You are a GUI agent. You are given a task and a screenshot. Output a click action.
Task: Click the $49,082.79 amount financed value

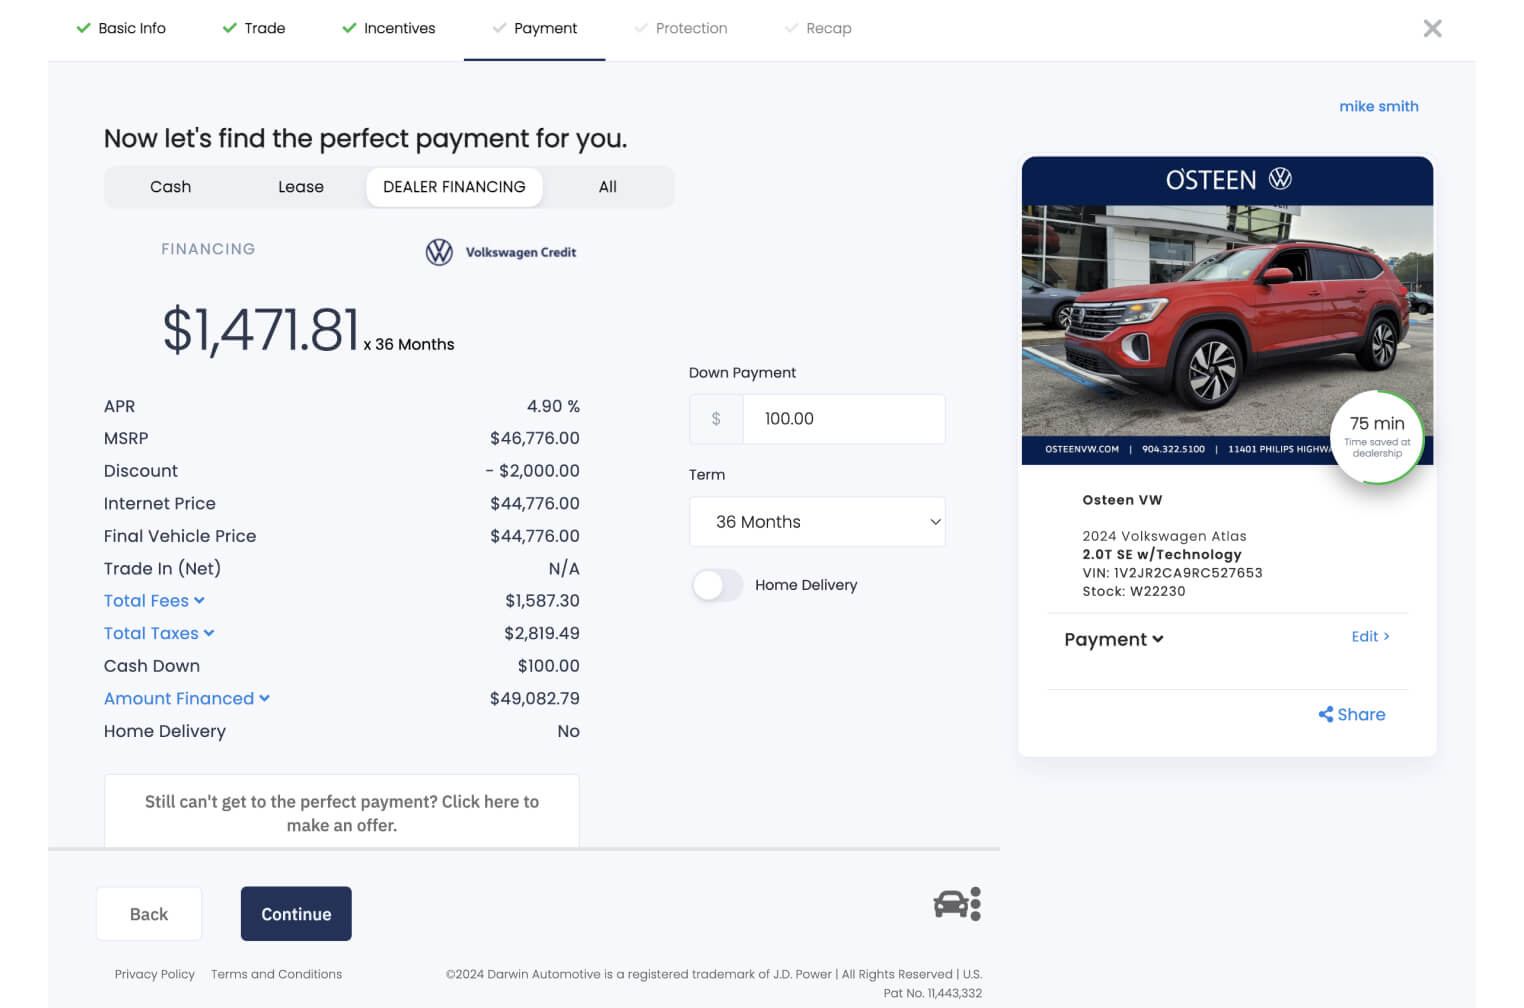click(x=535, y=698)
